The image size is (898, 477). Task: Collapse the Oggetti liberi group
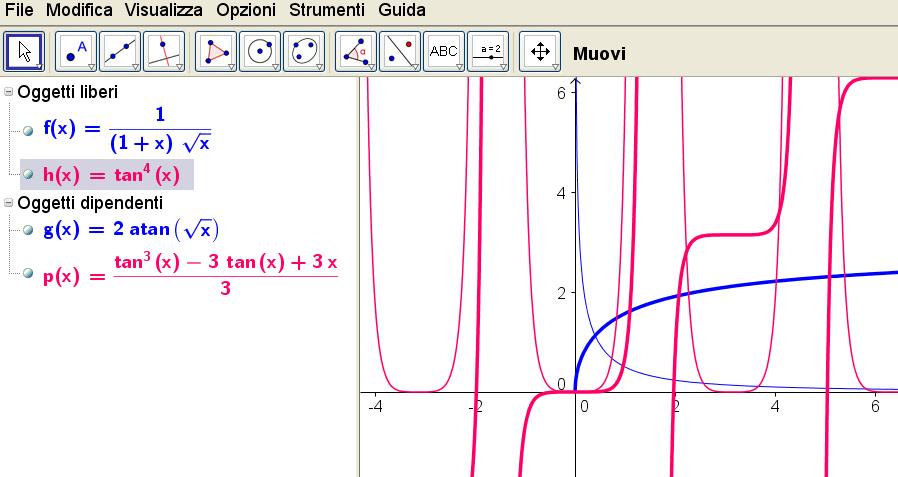[x=9, y=92]
